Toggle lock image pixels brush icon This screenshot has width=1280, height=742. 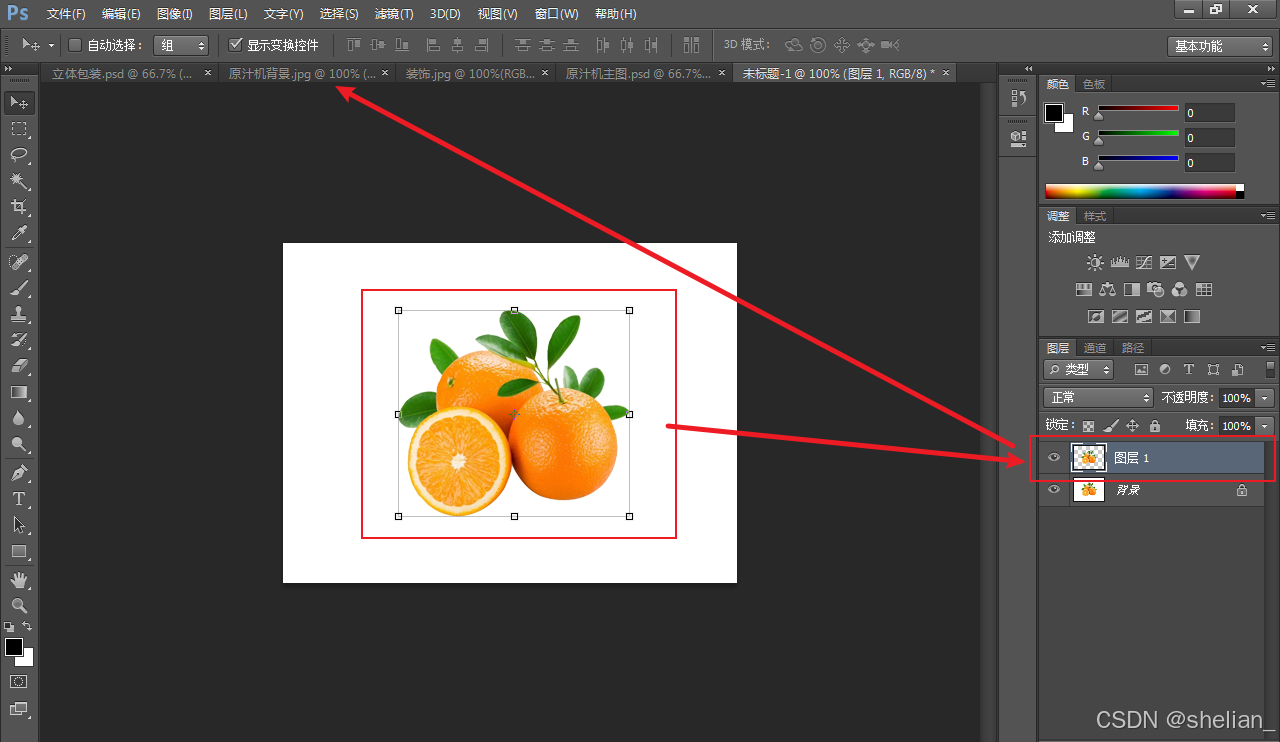tap(1111, 425)
